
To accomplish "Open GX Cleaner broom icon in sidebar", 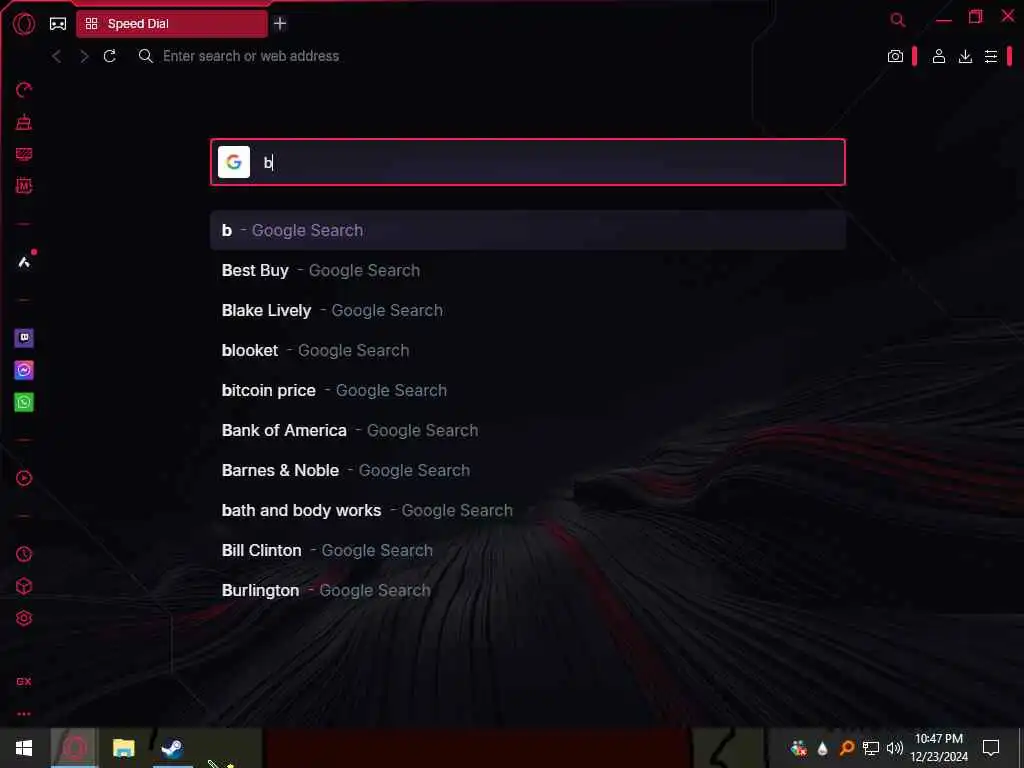I will point(24,121).
